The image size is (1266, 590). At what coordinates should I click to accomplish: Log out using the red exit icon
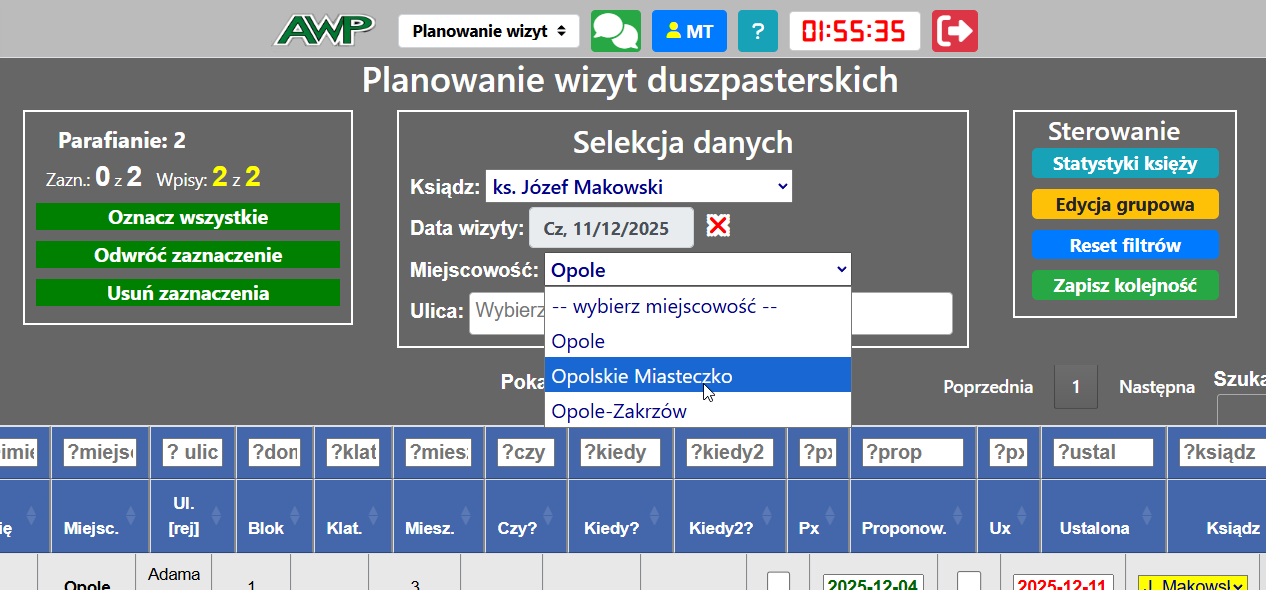(x=955, y=30)
